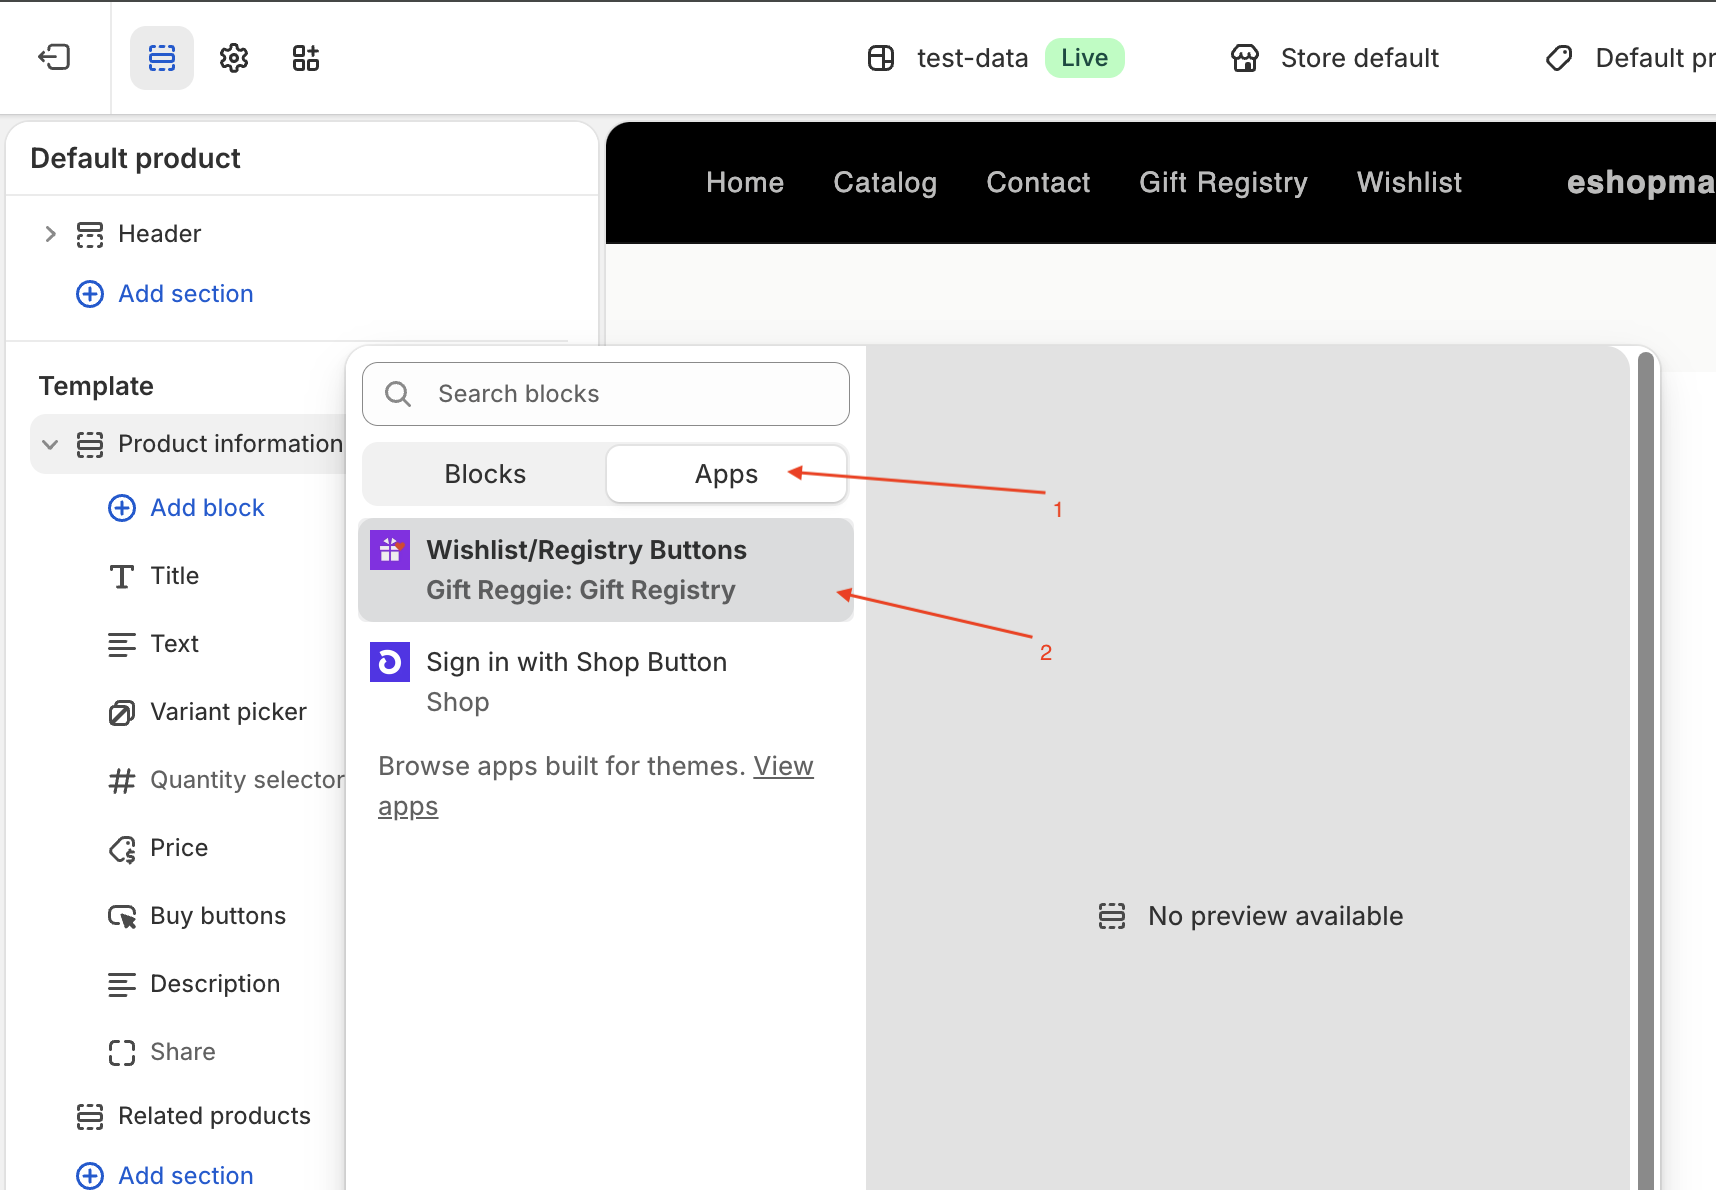Collapse the Product information chevron

50,444
